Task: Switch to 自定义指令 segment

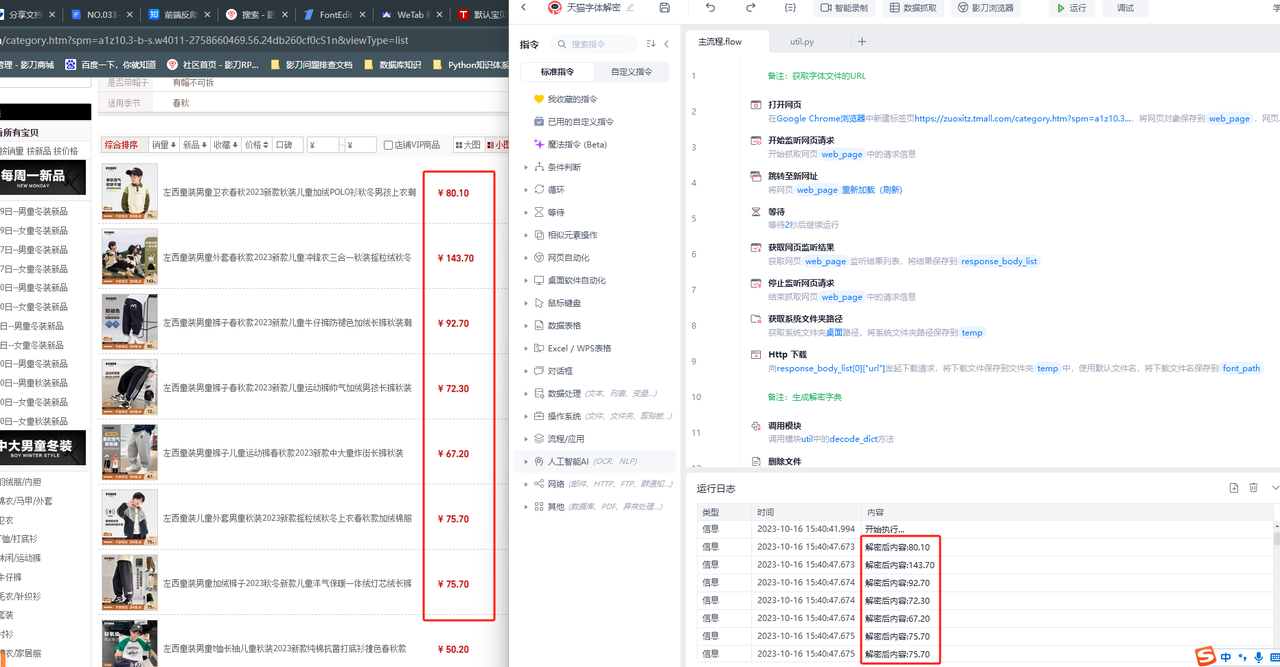Action: click(631, 72)
